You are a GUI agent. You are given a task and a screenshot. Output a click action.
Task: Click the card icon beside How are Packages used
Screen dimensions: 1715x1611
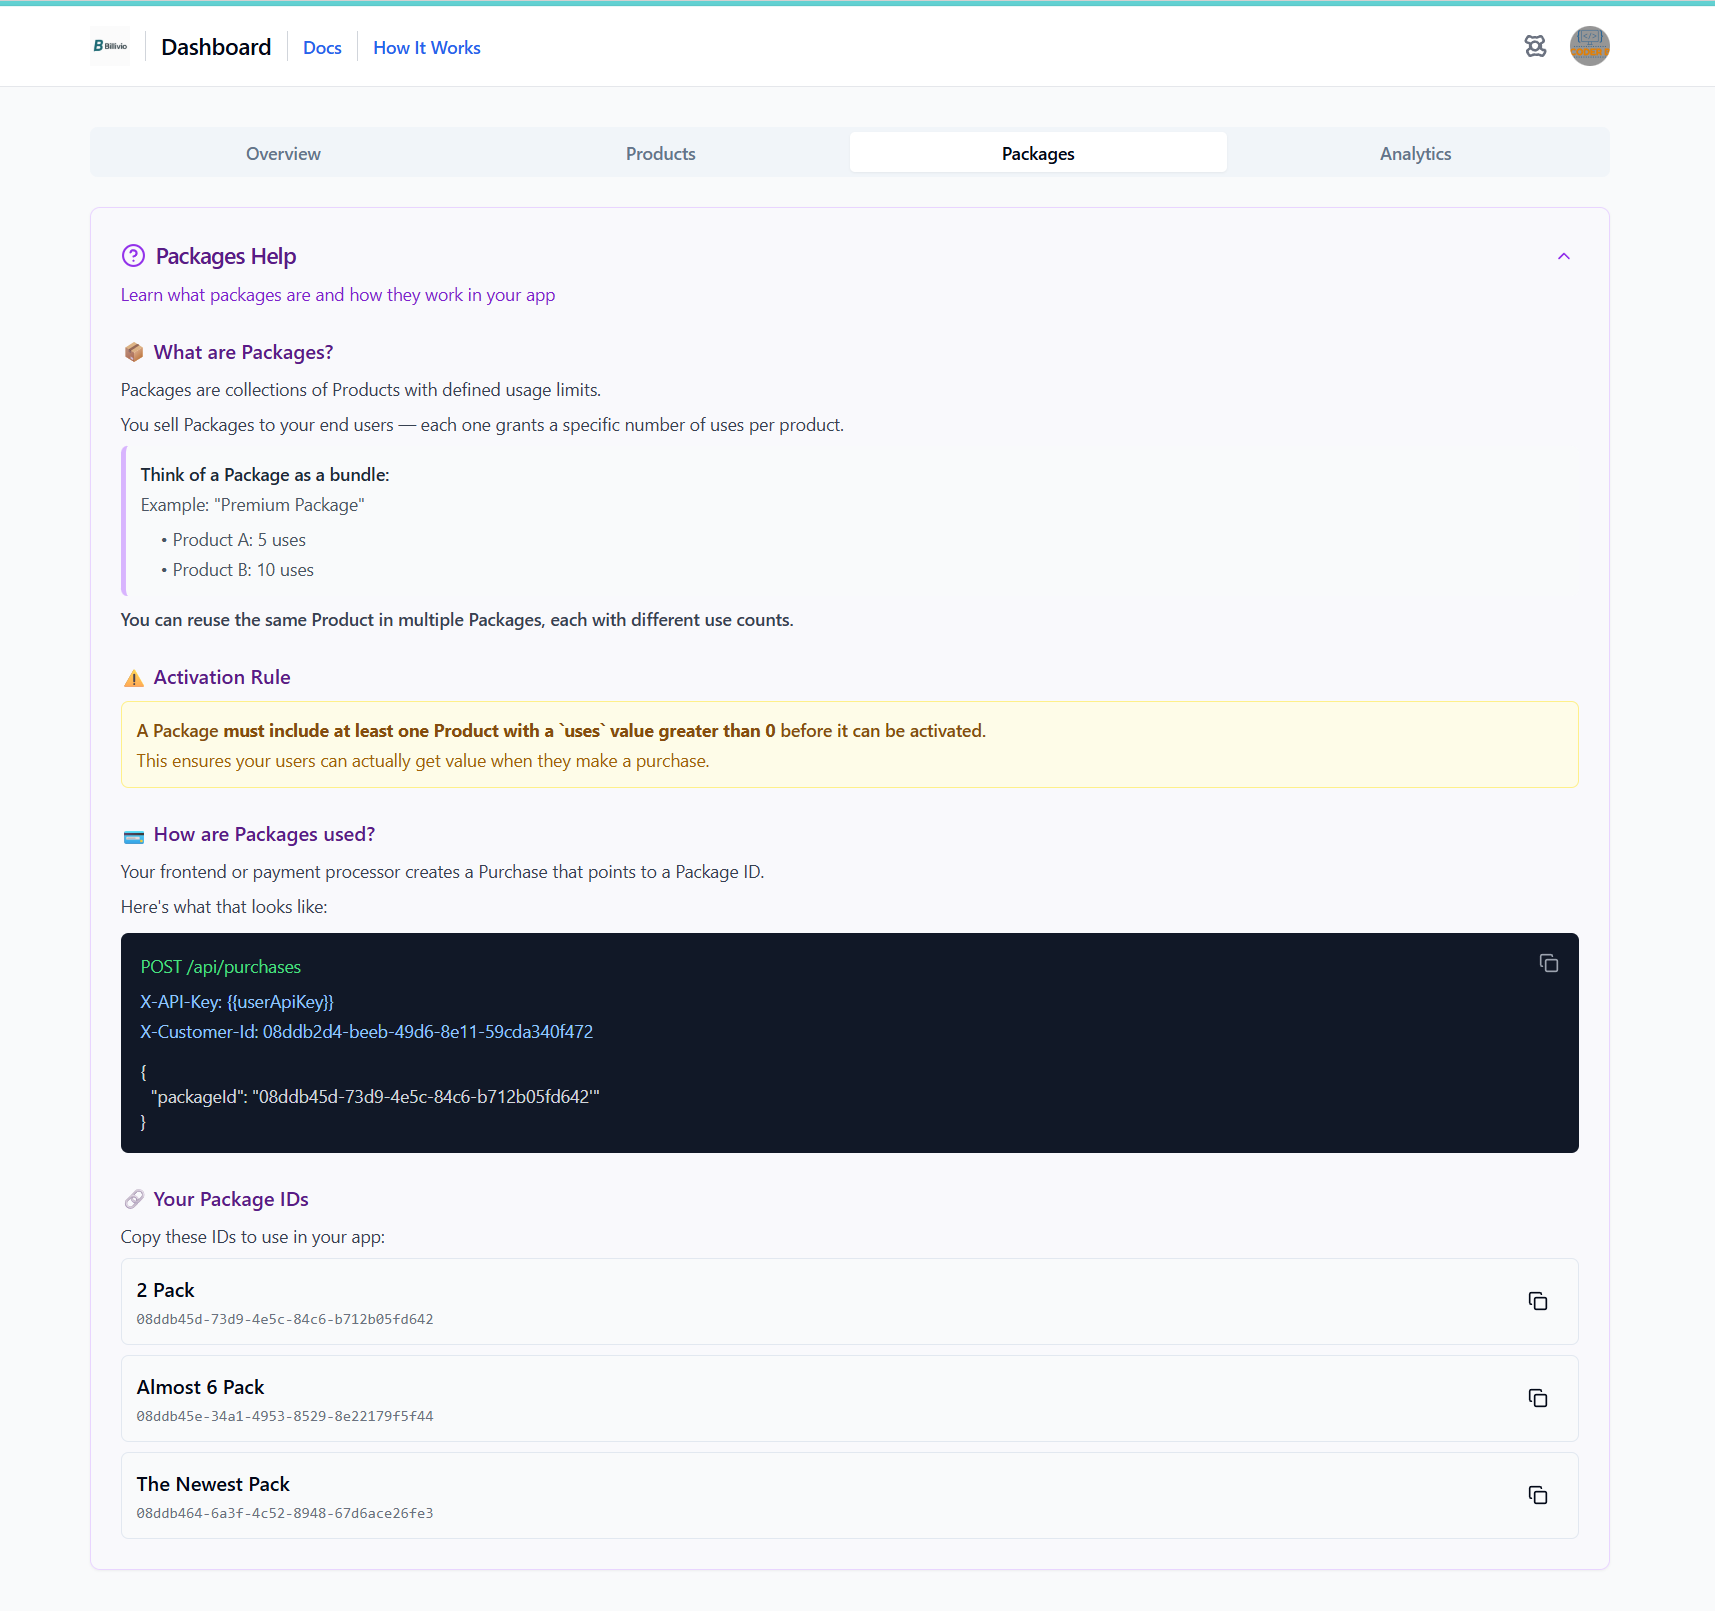pos(134,836)
